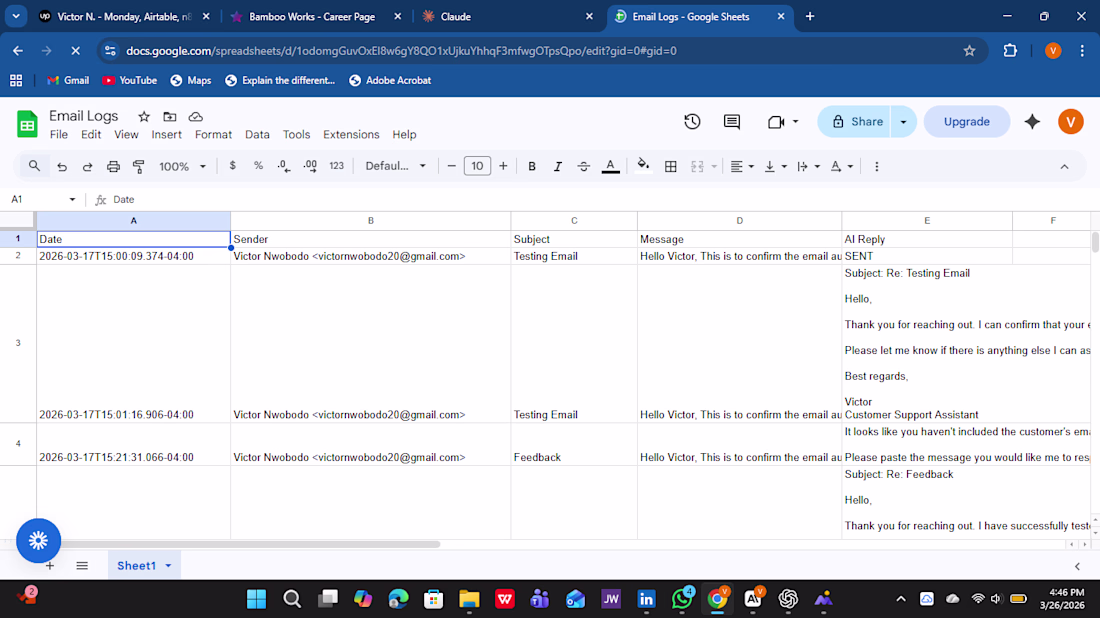The image size is (1100, 618).
Task: Toggle bold formatting
Action: click(532, 166)
